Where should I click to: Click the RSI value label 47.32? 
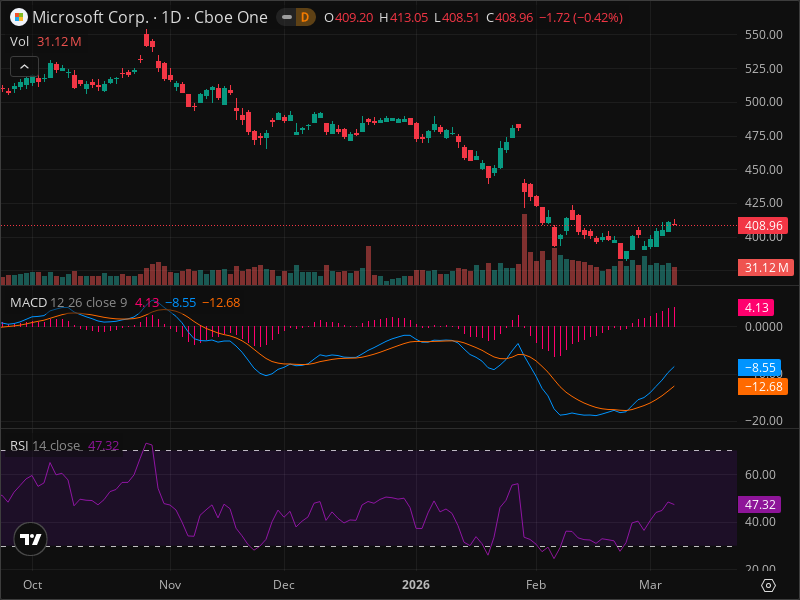[760, 505]
